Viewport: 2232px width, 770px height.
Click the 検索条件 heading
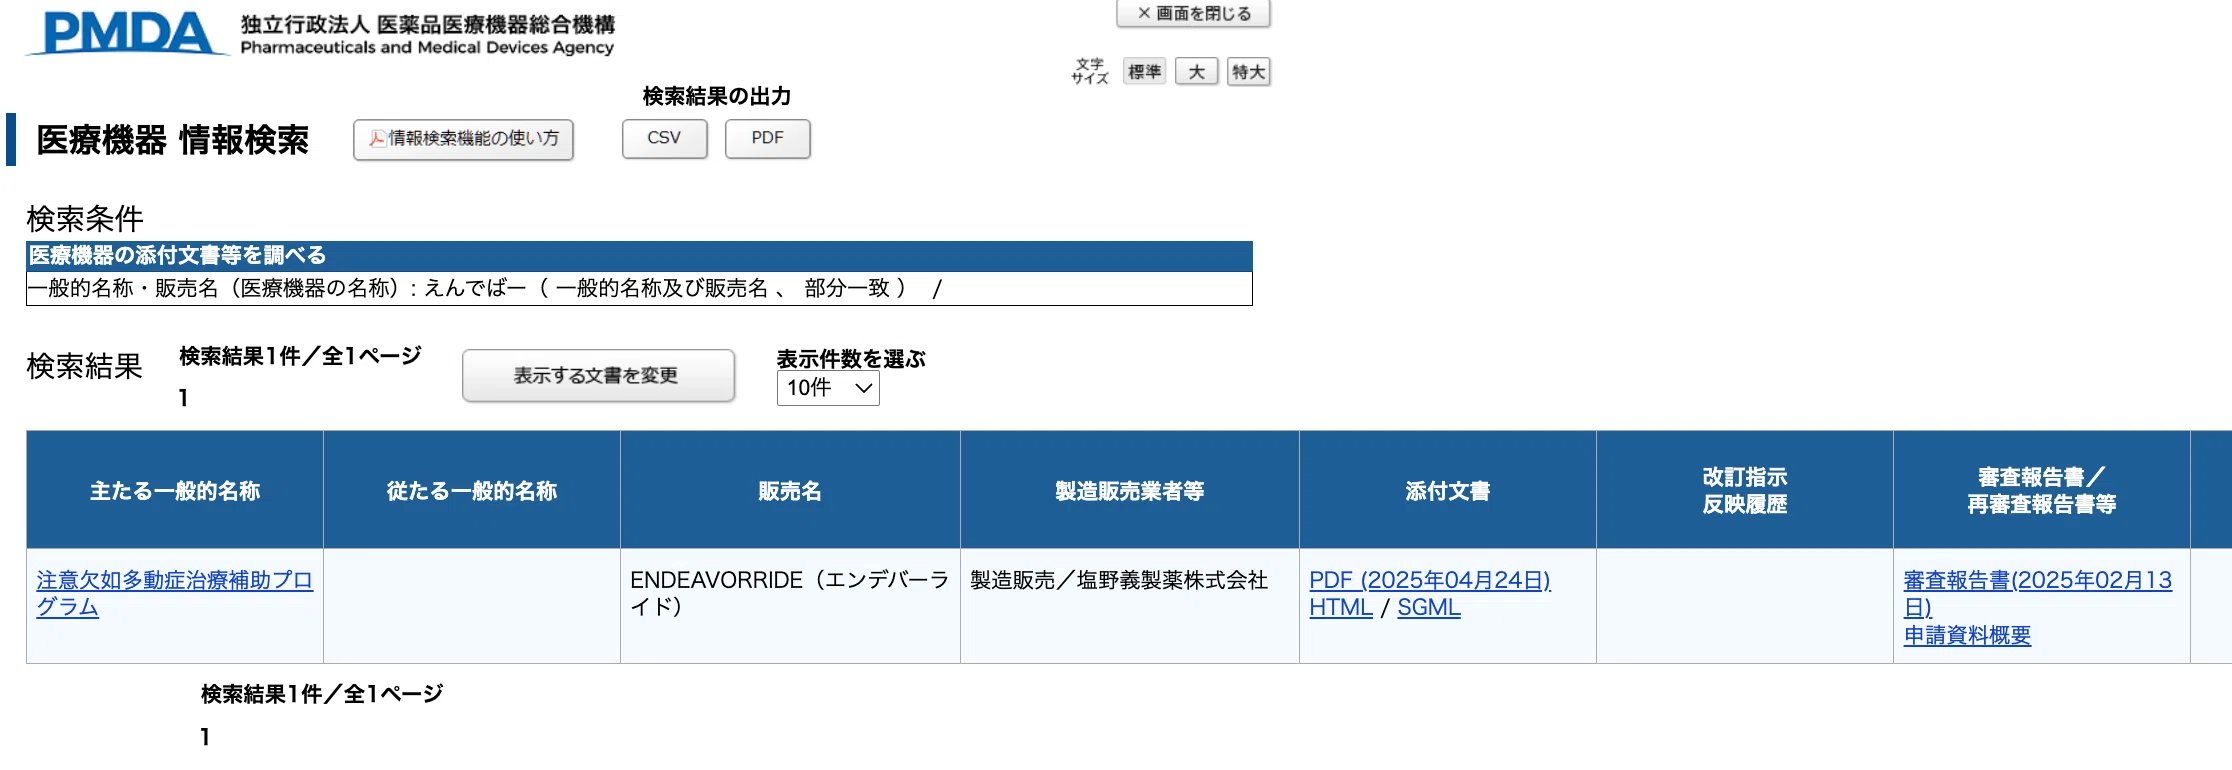(85, 219)
